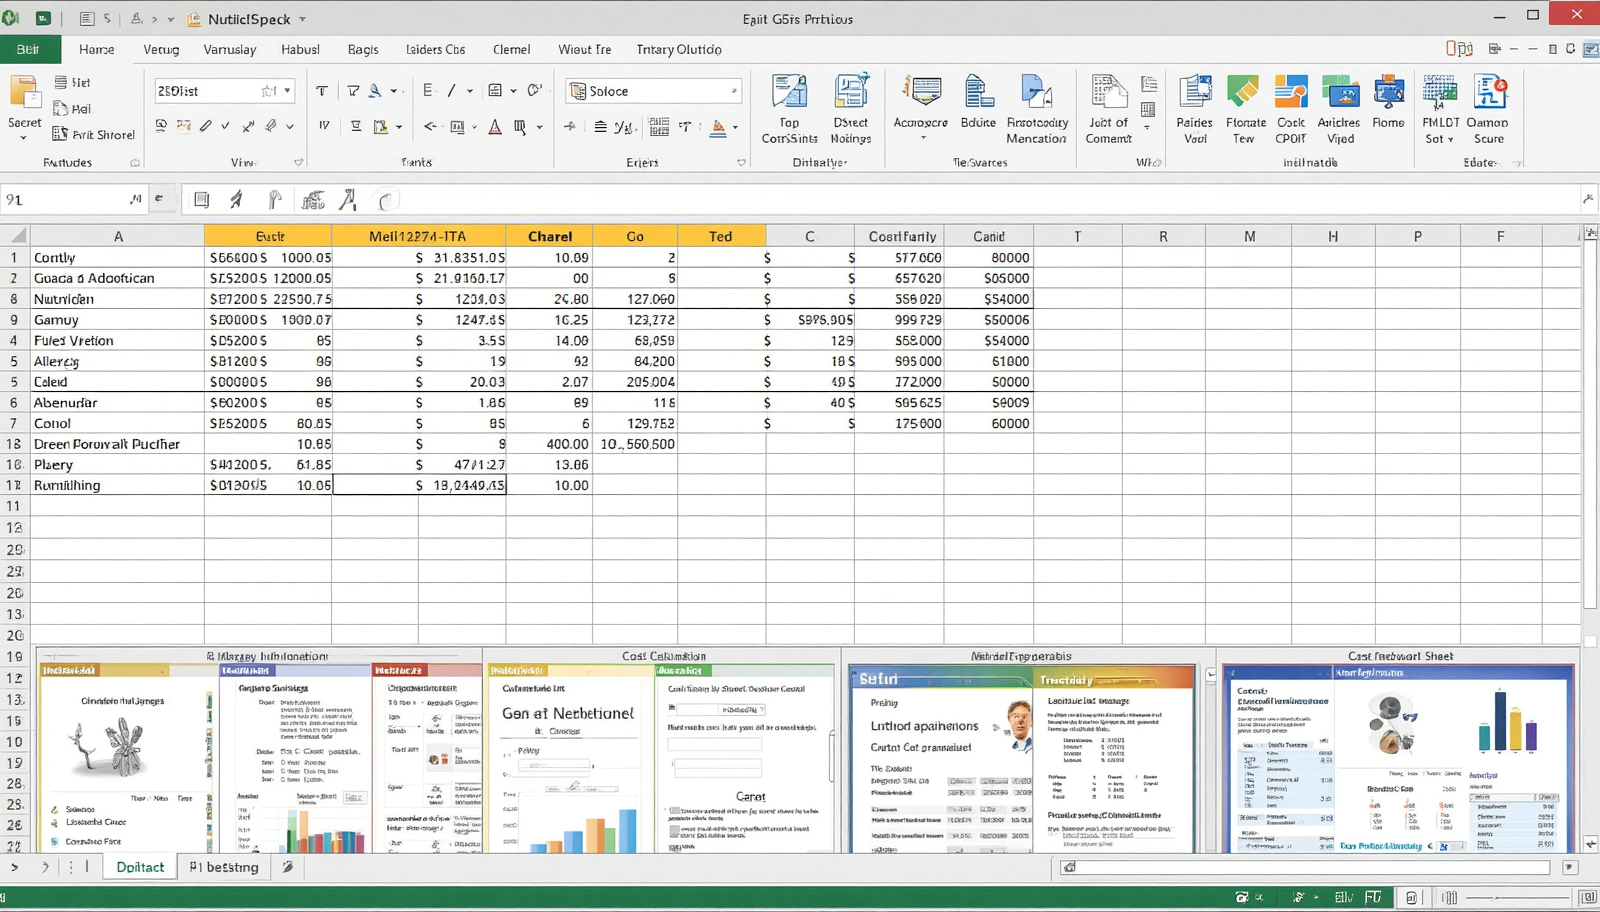This screenshot has width=1600, height=912.
Task: Switch to the Hame ribbon tab
Action: pos(96,49)
